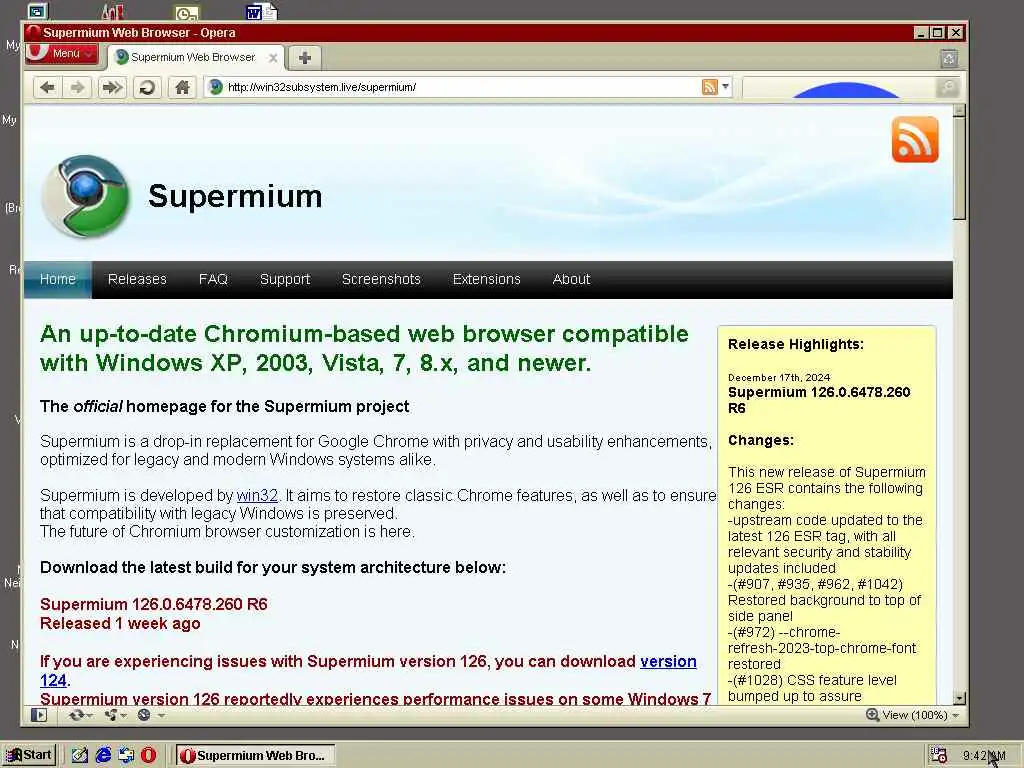
Task: Launch Internet Explorer from quick launch
Action: tap(103, 756)
